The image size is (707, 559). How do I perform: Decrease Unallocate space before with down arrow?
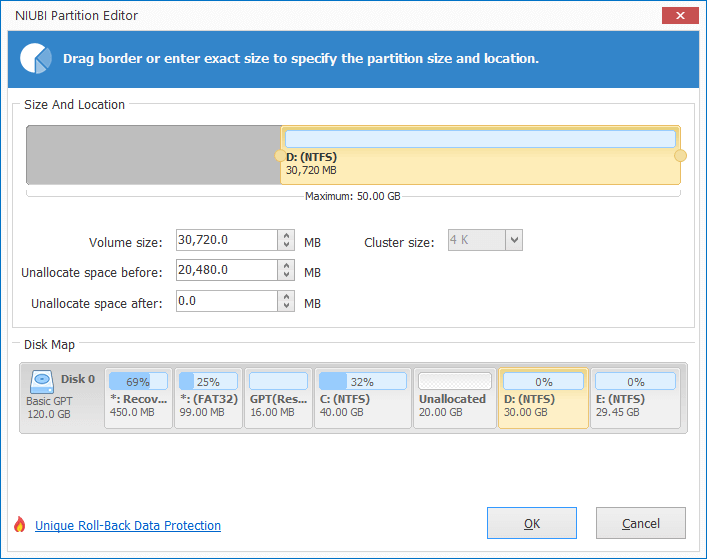pos(286,275)
